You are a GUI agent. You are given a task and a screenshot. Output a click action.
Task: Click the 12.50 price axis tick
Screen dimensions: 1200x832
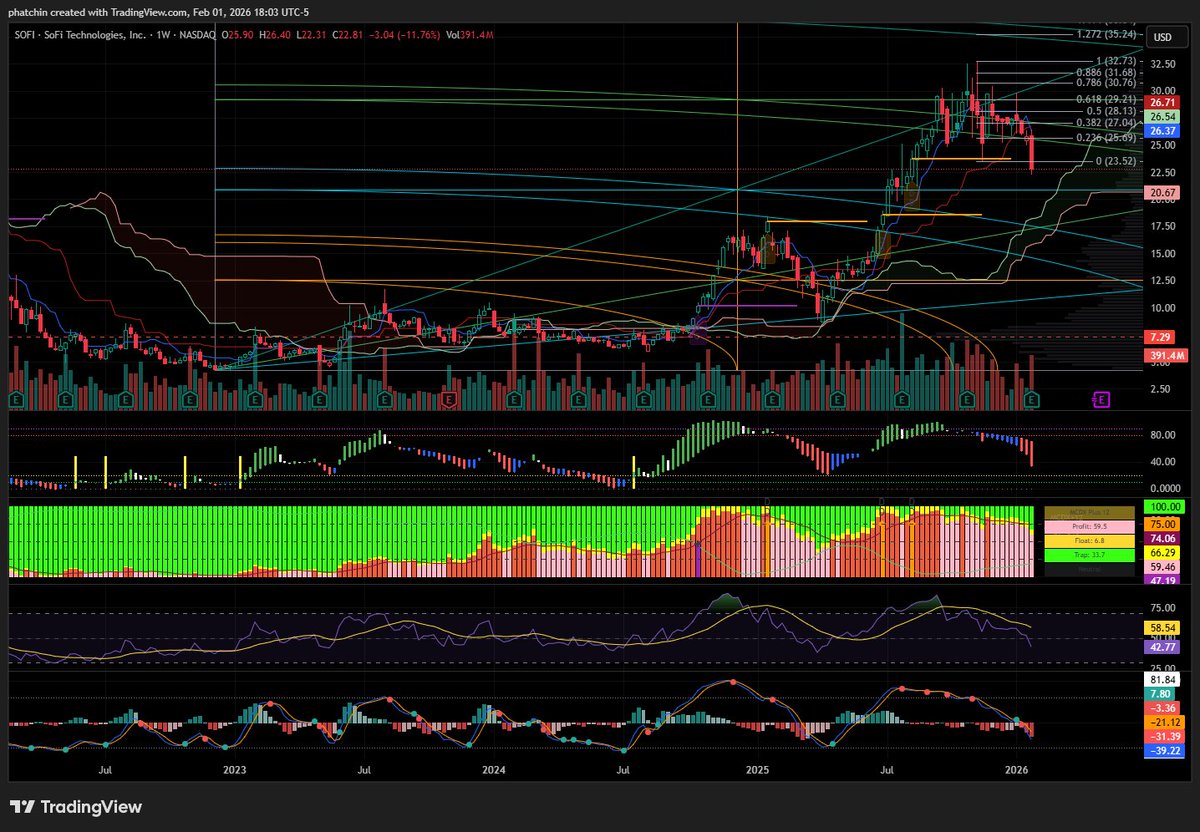(1162, 281)
